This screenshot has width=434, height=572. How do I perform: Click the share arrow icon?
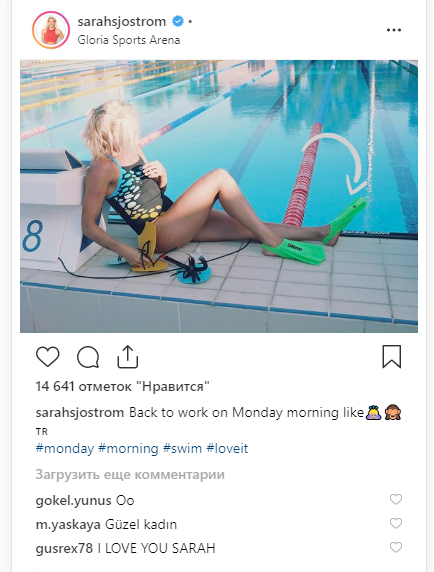(128, 356)
